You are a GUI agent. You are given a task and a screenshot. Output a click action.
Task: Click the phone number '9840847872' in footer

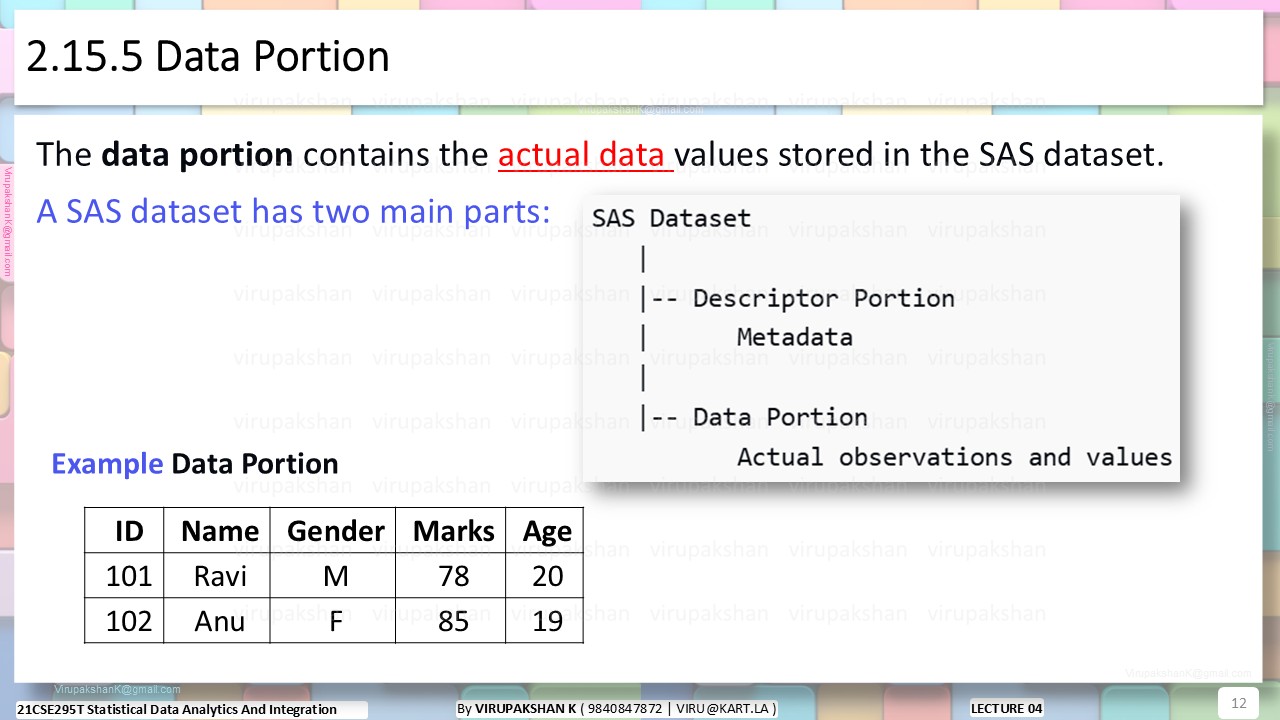625,708
